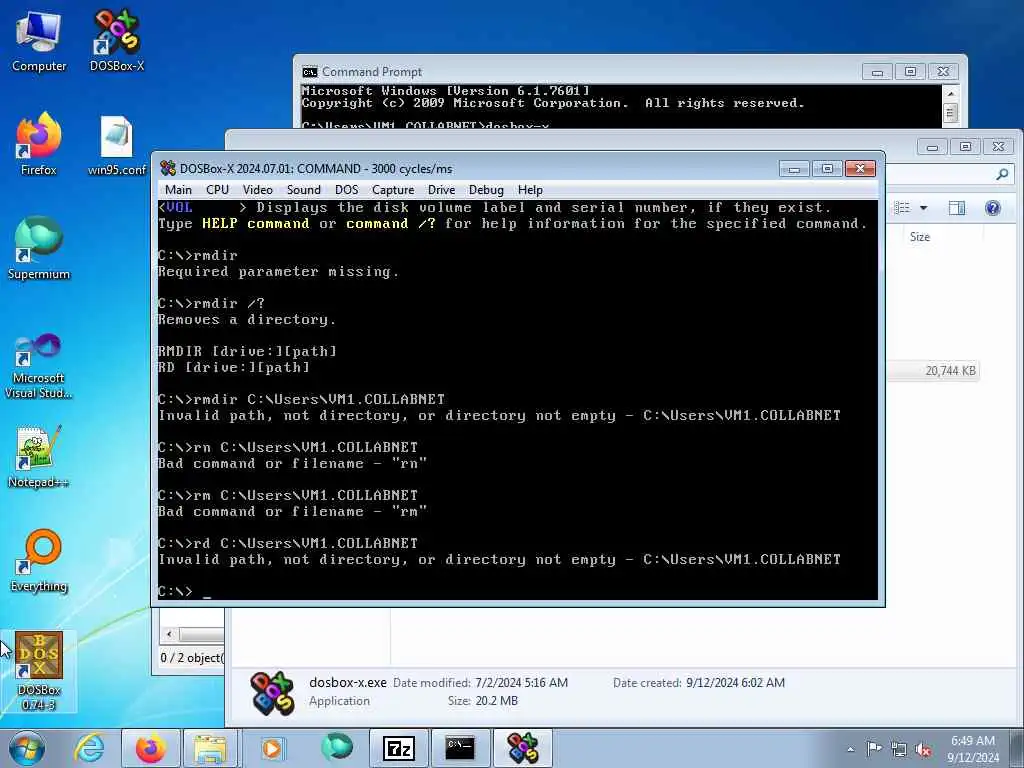Viewport: 1024px width, 768px height.
Task: Open Microsoft Visual Studio desktop shortcut
Action: tap(39, 366)
